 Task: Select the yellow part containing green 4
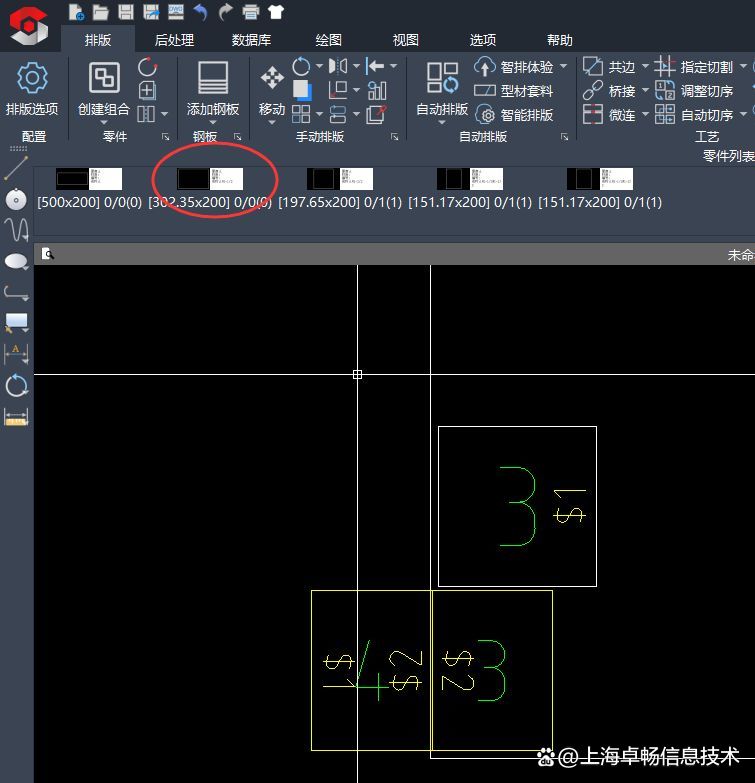pos(371,670)
